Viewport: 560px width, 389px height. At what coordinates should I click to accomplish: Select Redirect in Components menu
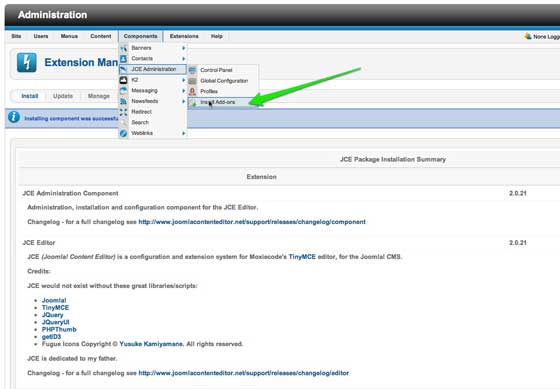(x=141, y=112)
